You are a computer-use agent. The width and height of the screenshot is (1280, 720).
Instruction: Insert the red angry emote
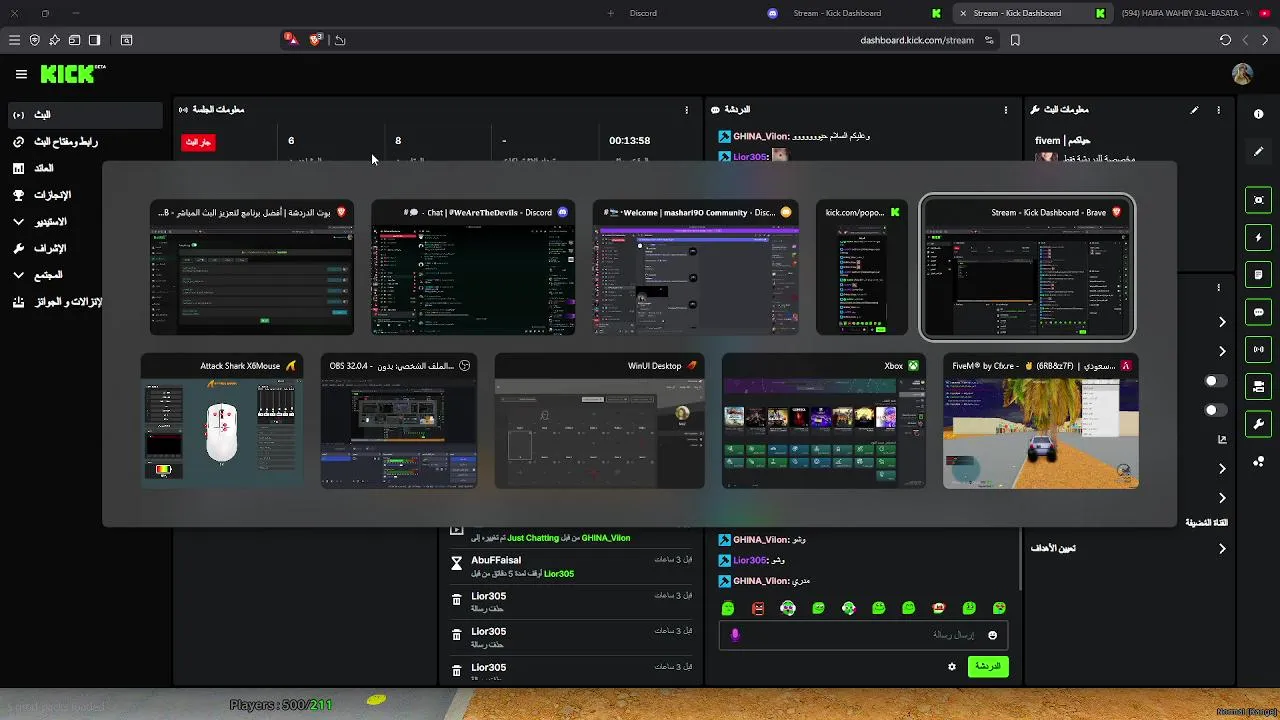[758, 608]
